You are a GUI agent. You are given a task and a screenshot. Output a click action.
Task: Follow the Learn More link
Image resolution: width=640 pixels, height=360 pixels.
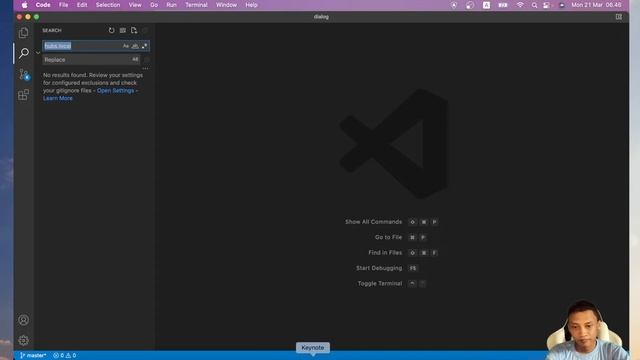tap(58, 98)
